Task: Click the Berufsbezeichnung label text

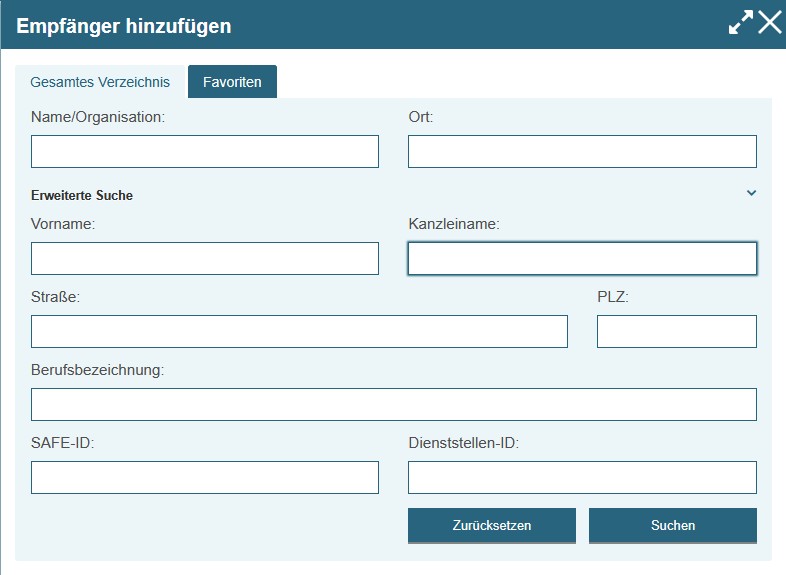Action: pyautogui.click(x=97, y=370)
